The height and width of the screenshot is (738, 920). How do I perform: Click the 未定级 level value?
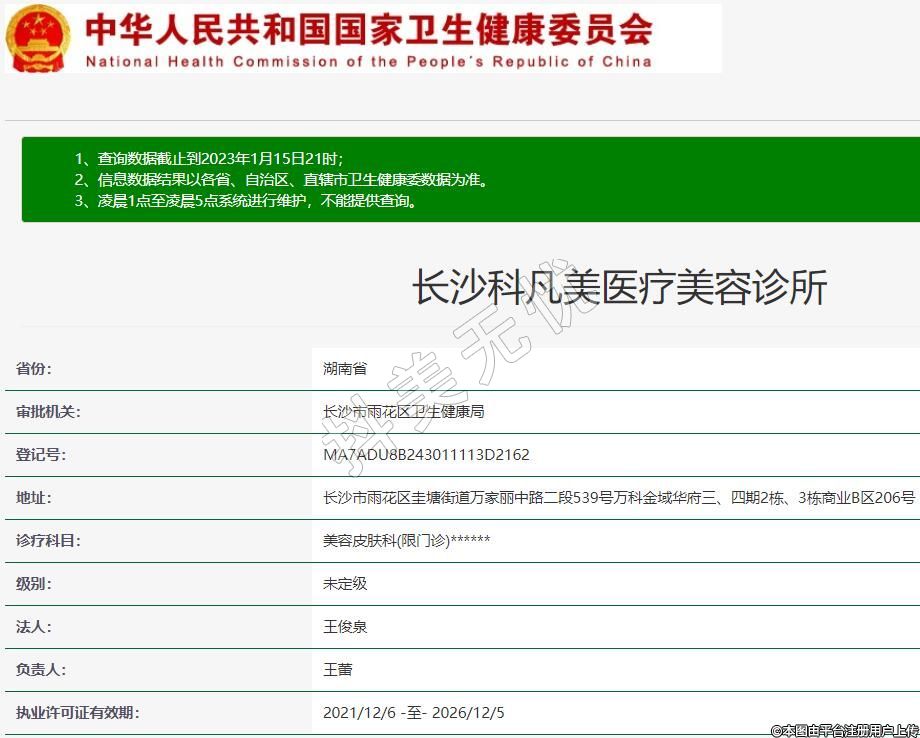click(345, 584)
